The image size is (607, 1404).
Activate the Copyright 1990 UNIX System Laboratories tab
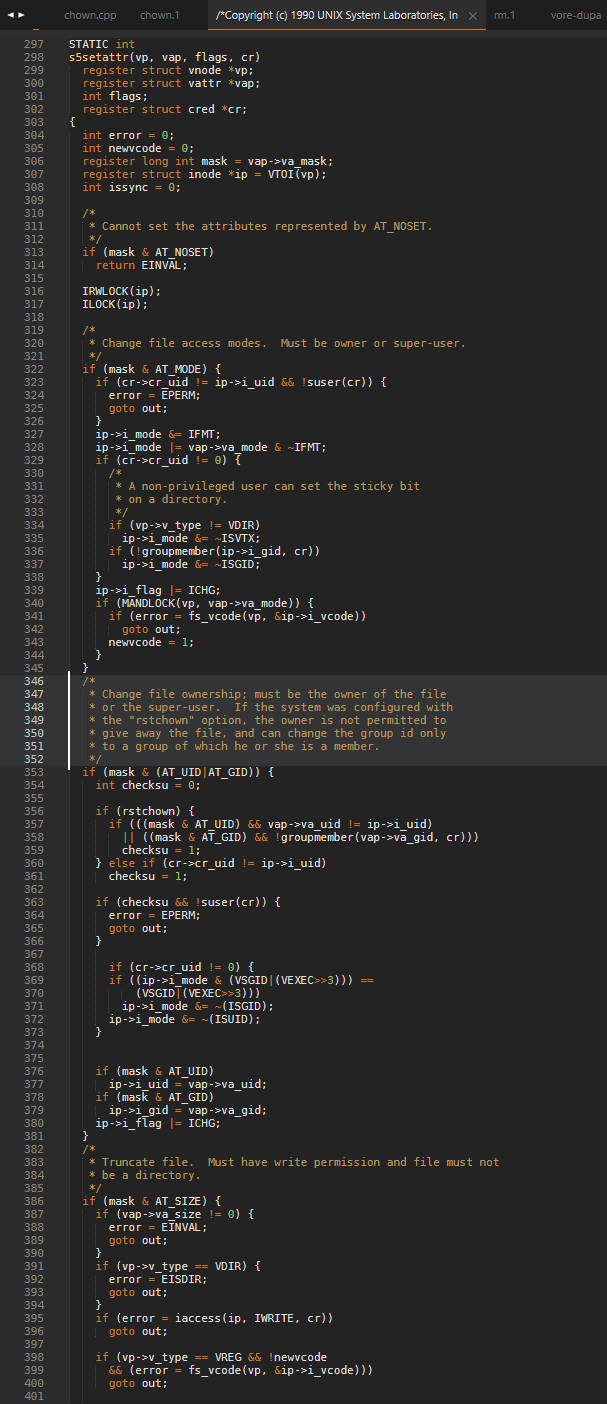[x=336, y=16]
